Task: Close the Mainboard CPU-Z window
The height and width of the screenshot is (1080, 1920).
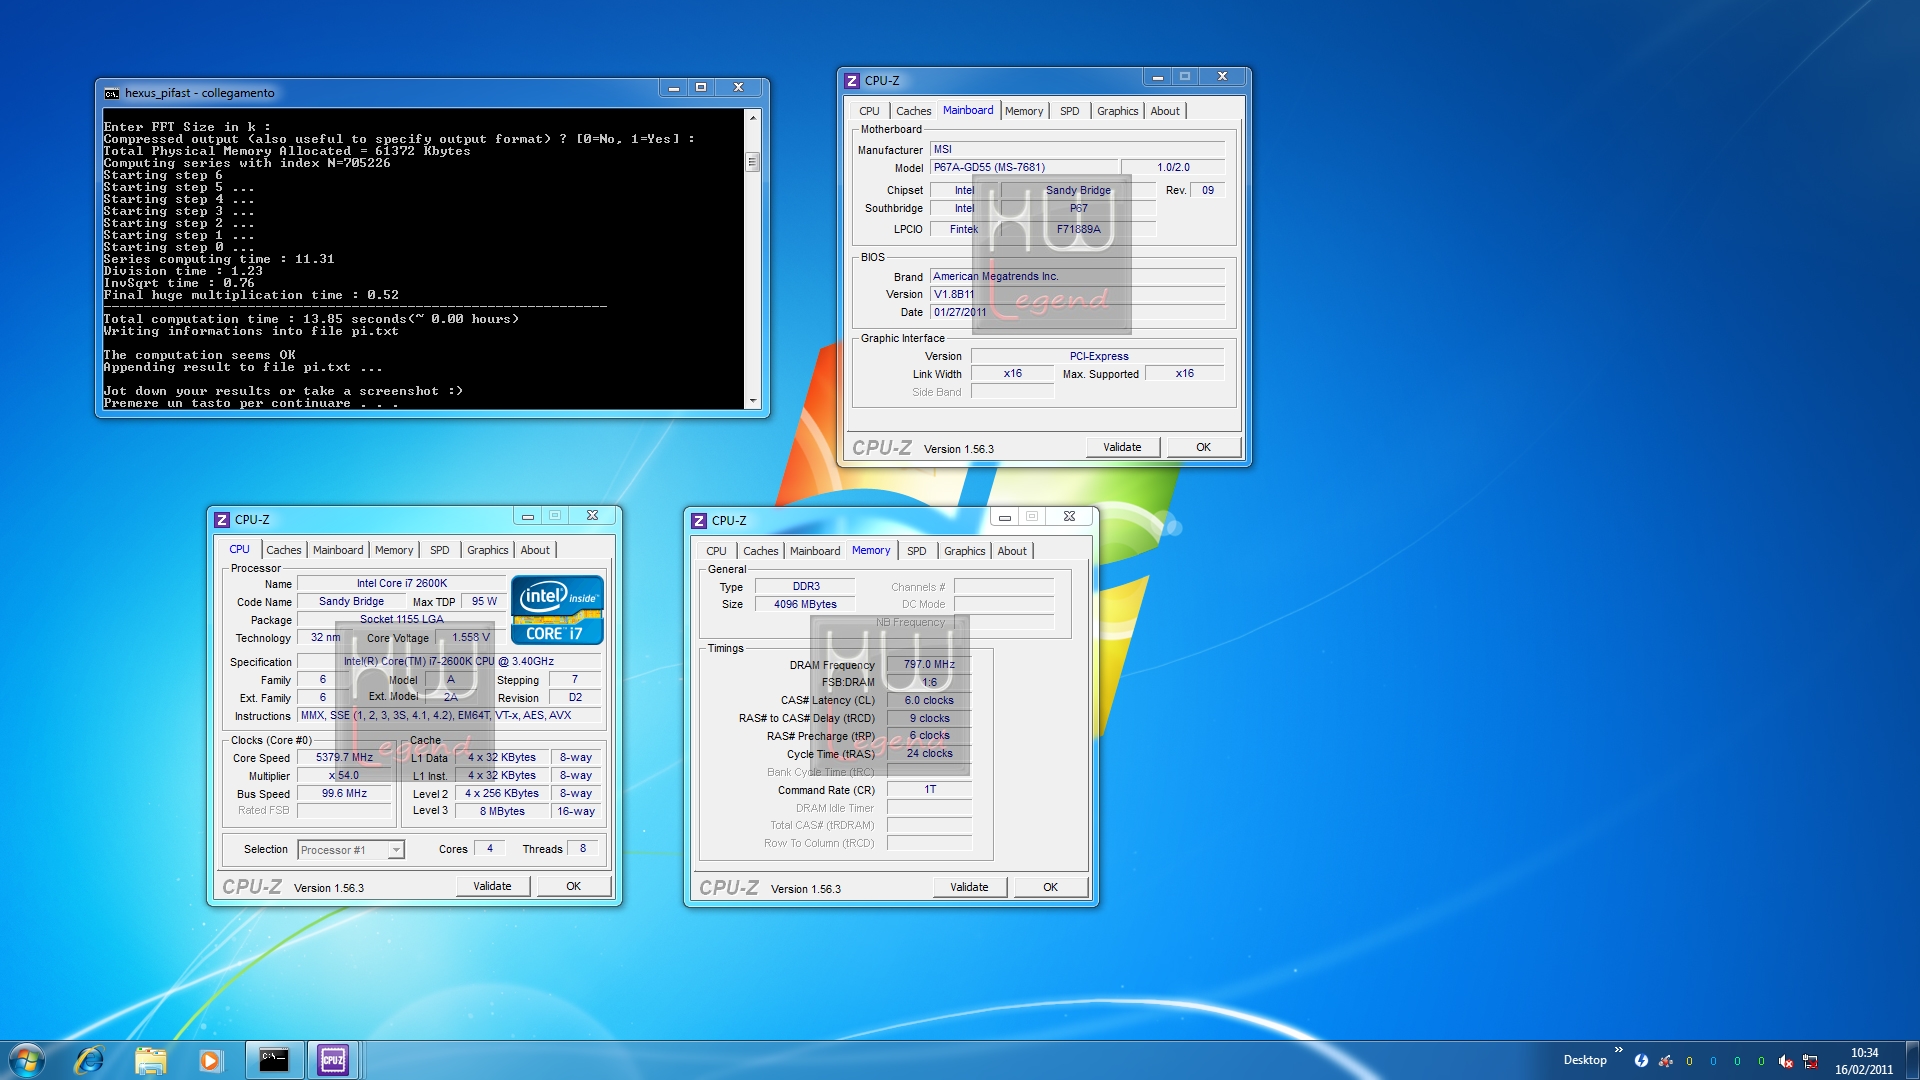Action: click(1222, 77)
